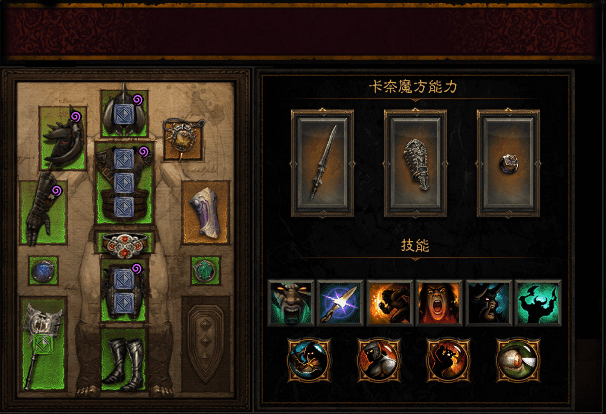Screen dimensions: 606x414
Task: Select the green-faced shouting skill
Action: pos(291,303)
